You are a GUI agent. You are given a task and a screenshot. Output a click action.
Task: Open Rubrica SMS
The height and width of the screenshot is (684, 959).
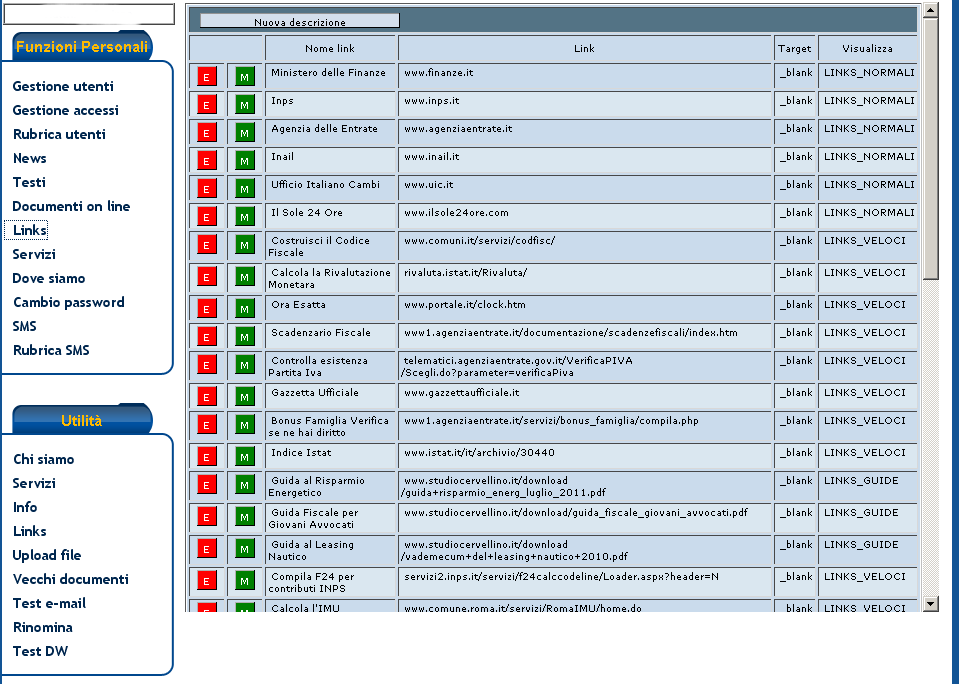[51, 350]
